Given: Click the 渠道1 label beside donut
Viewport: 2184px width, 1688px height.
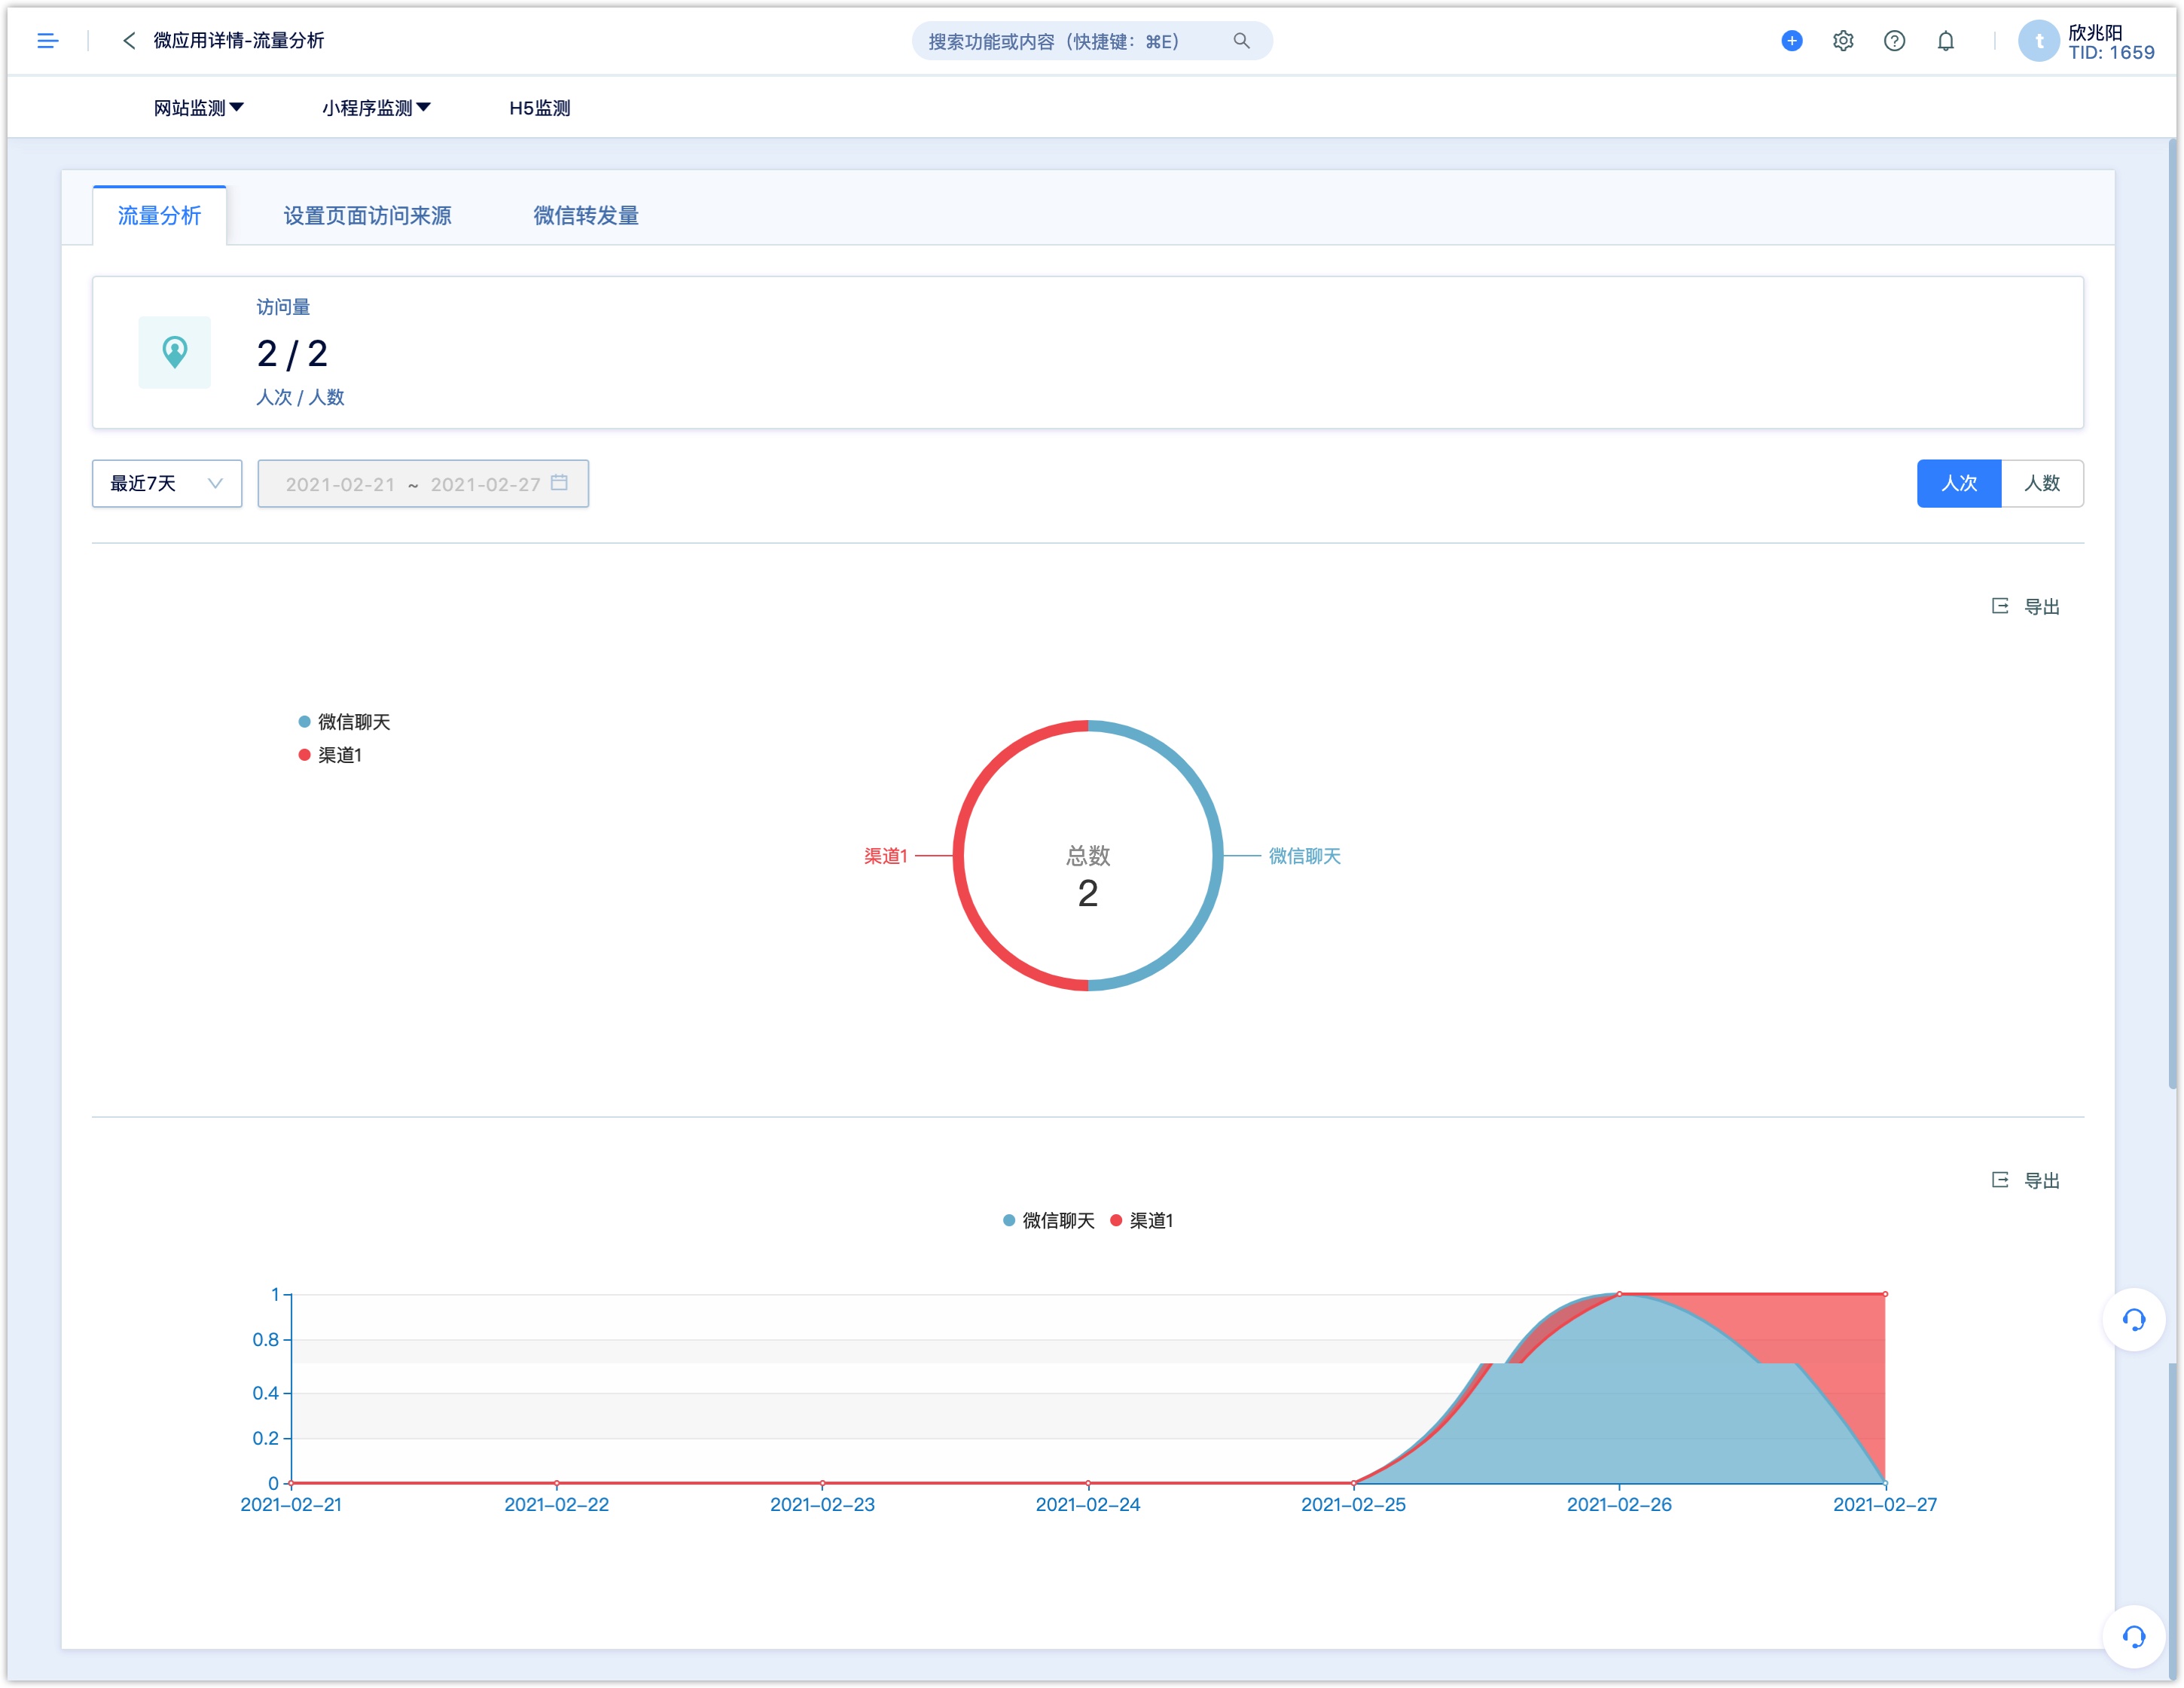Looking at the screenshot, I should (885, 856).
